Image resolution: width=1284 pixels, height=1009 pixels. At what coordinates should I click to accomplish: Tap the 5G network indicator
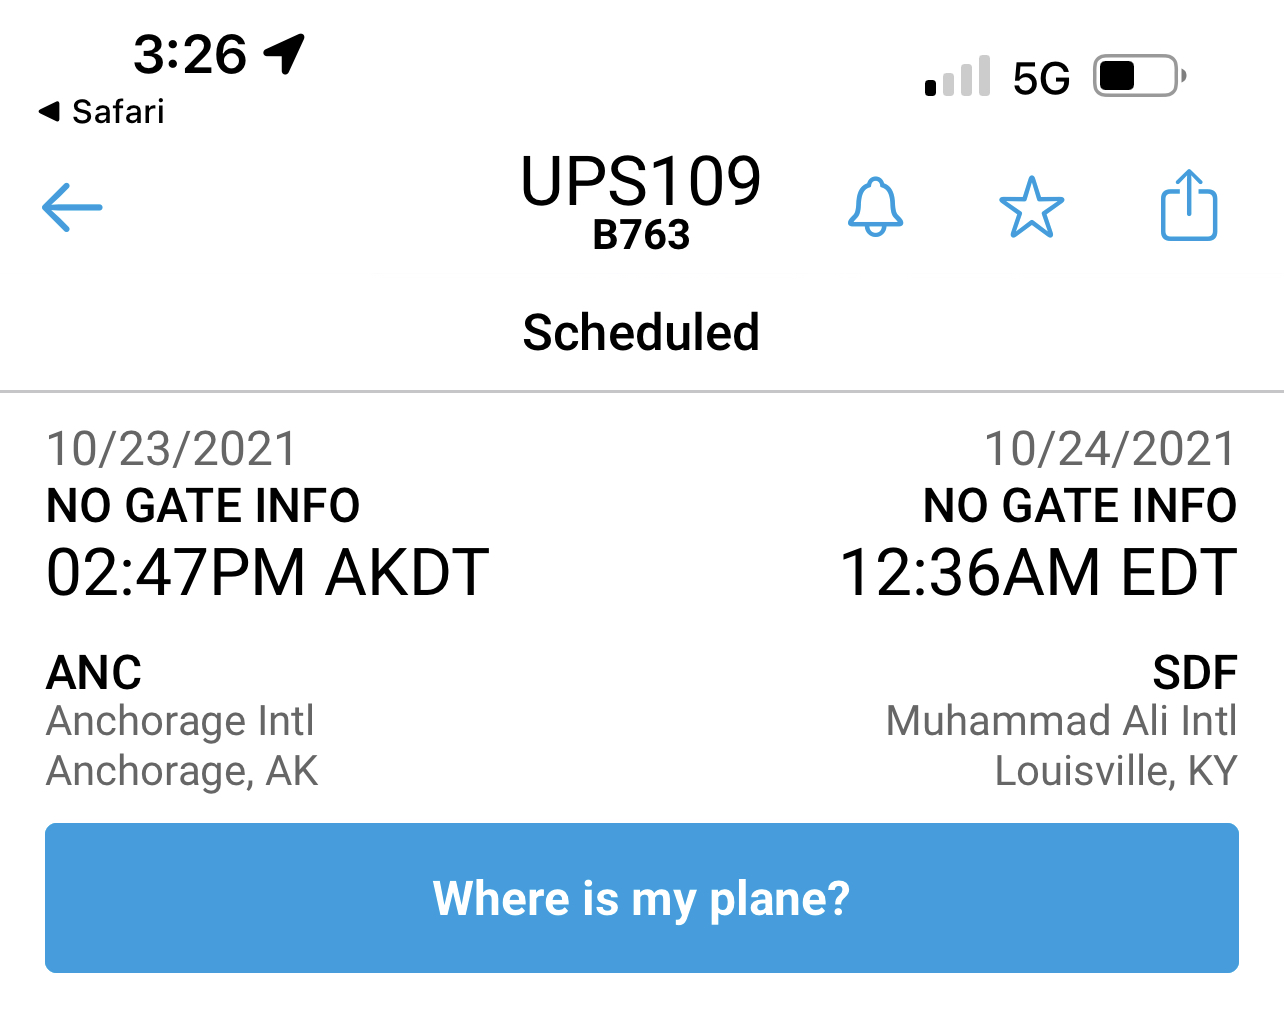pyautogui.click(x=1041, y=78)
